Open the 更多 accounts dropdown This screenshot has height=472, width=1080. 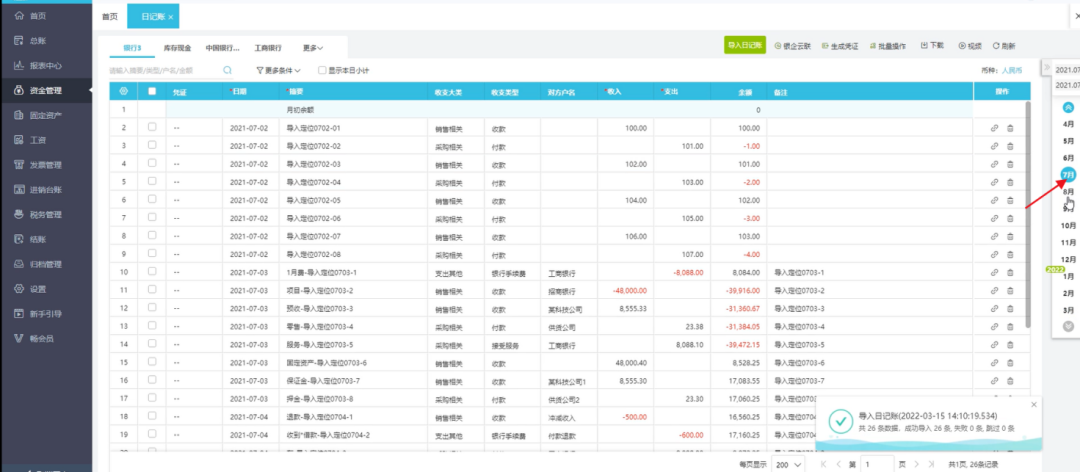pyautogui.click(x=317, y=47)
